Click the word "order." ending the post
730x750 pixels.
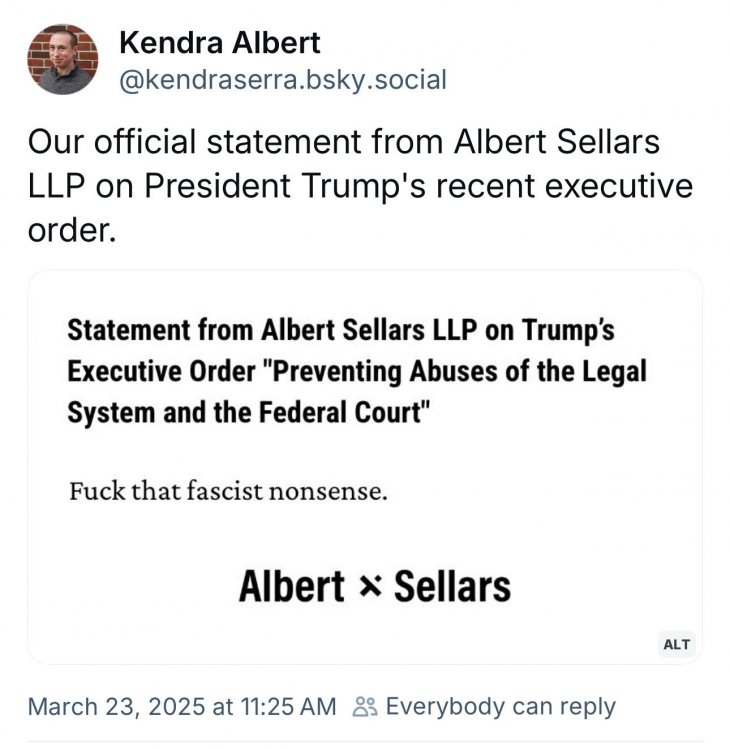(x=73, y=232)
